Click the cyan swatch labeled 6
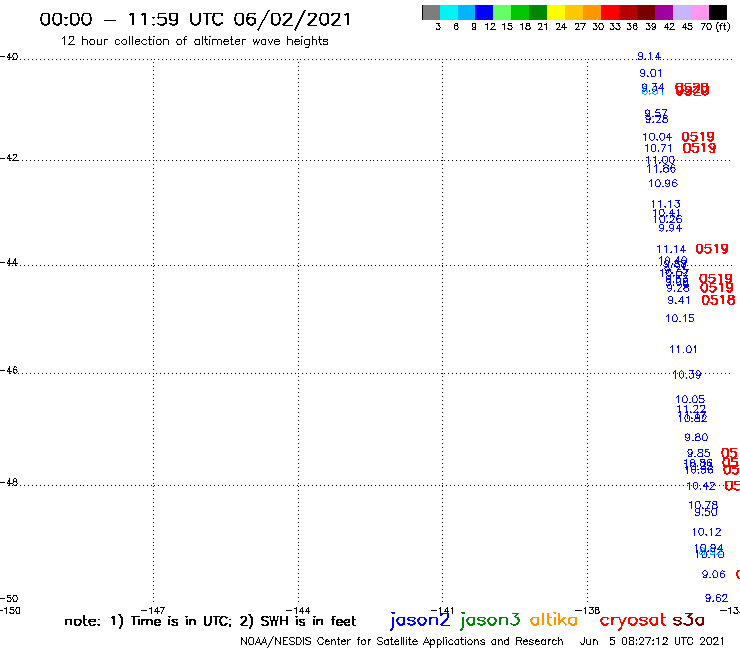The height and width of the screenshot is (650, 740). (x=449, y=12)
